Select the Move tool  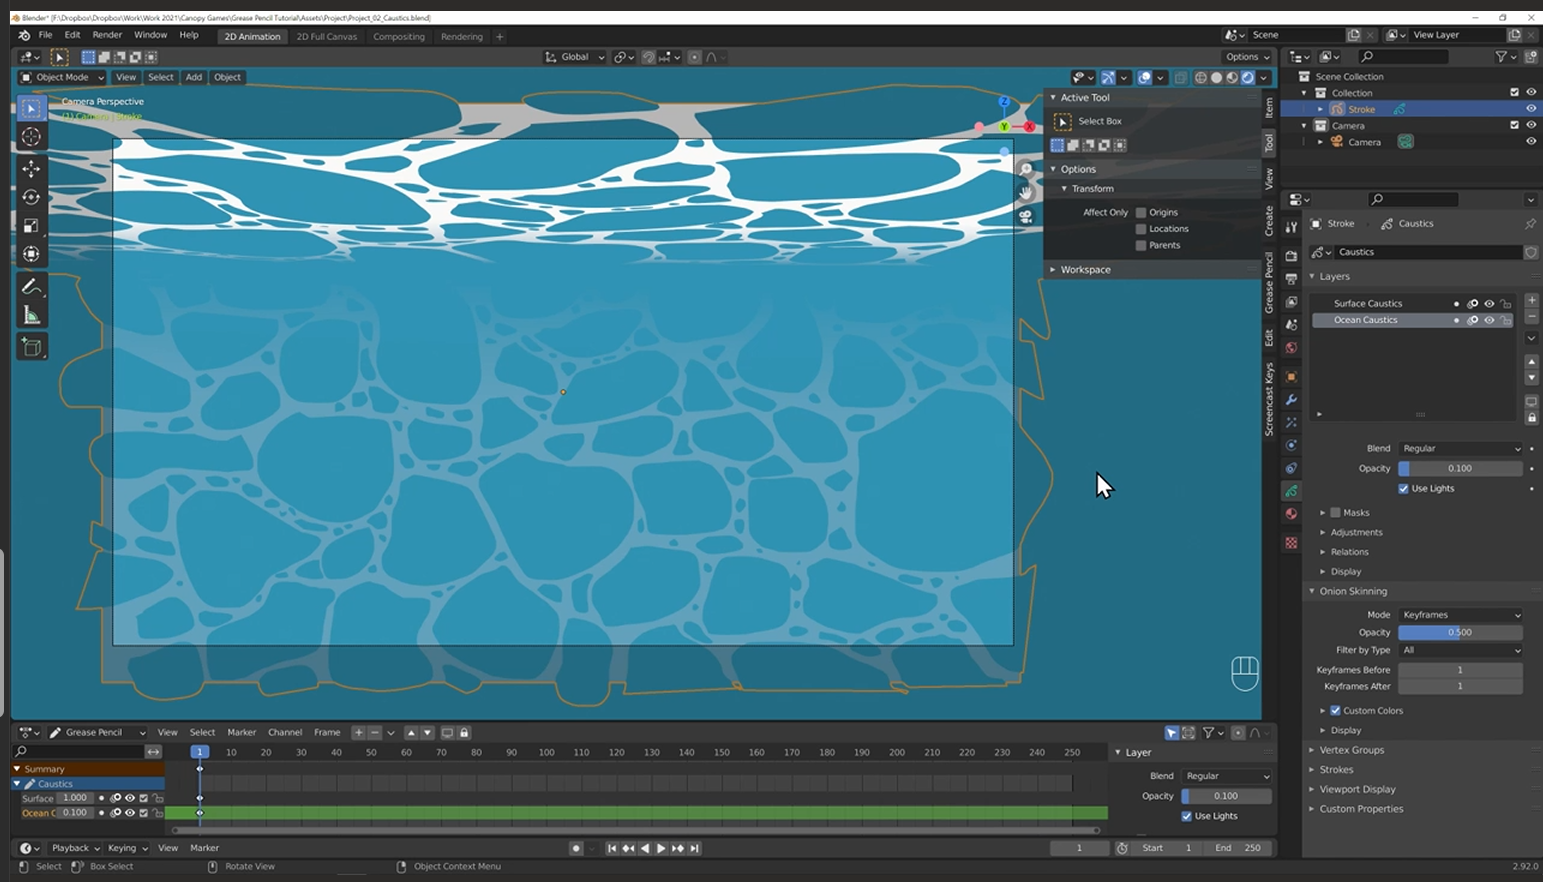pos(31,168)
